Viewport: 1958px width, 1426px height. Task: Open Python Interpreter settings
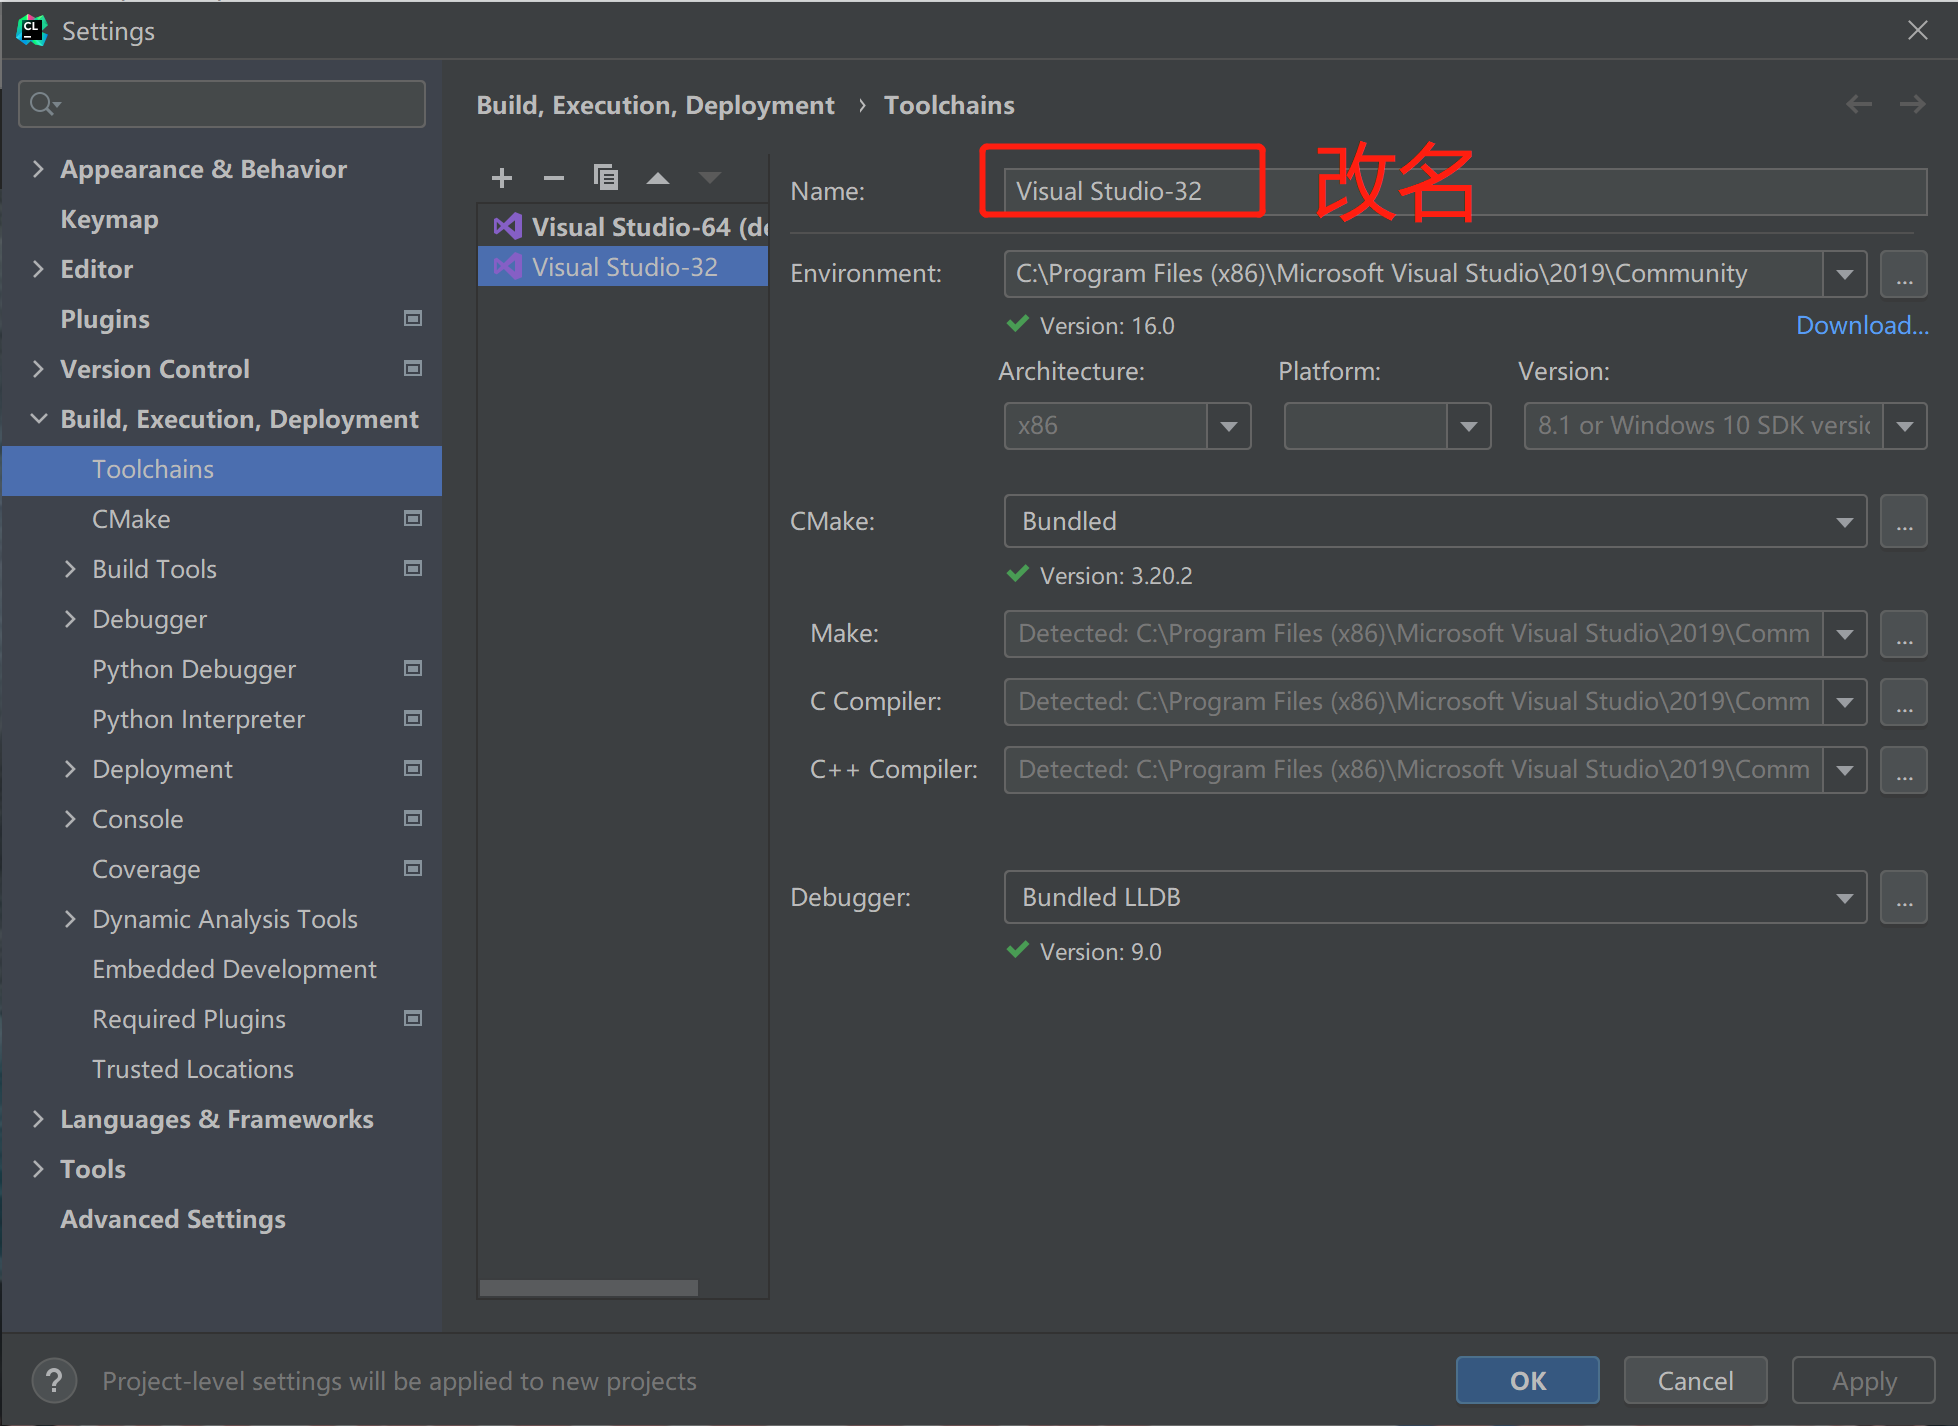click(x=199, y=719)
